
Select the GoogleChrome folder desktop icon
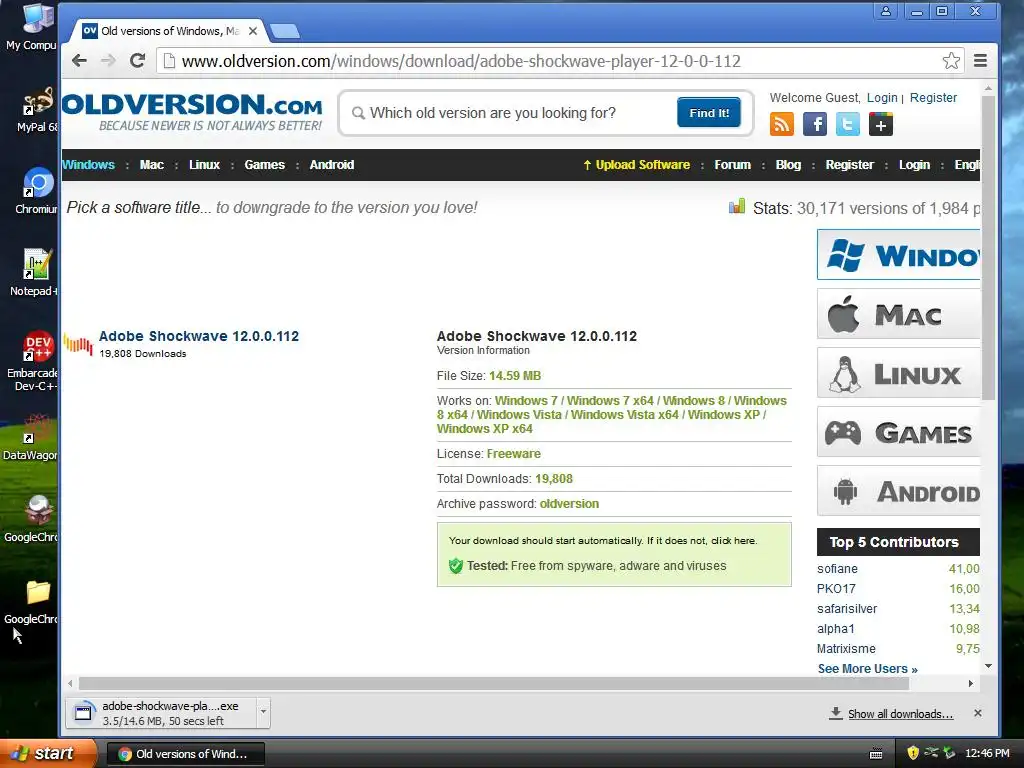[31, 601]
